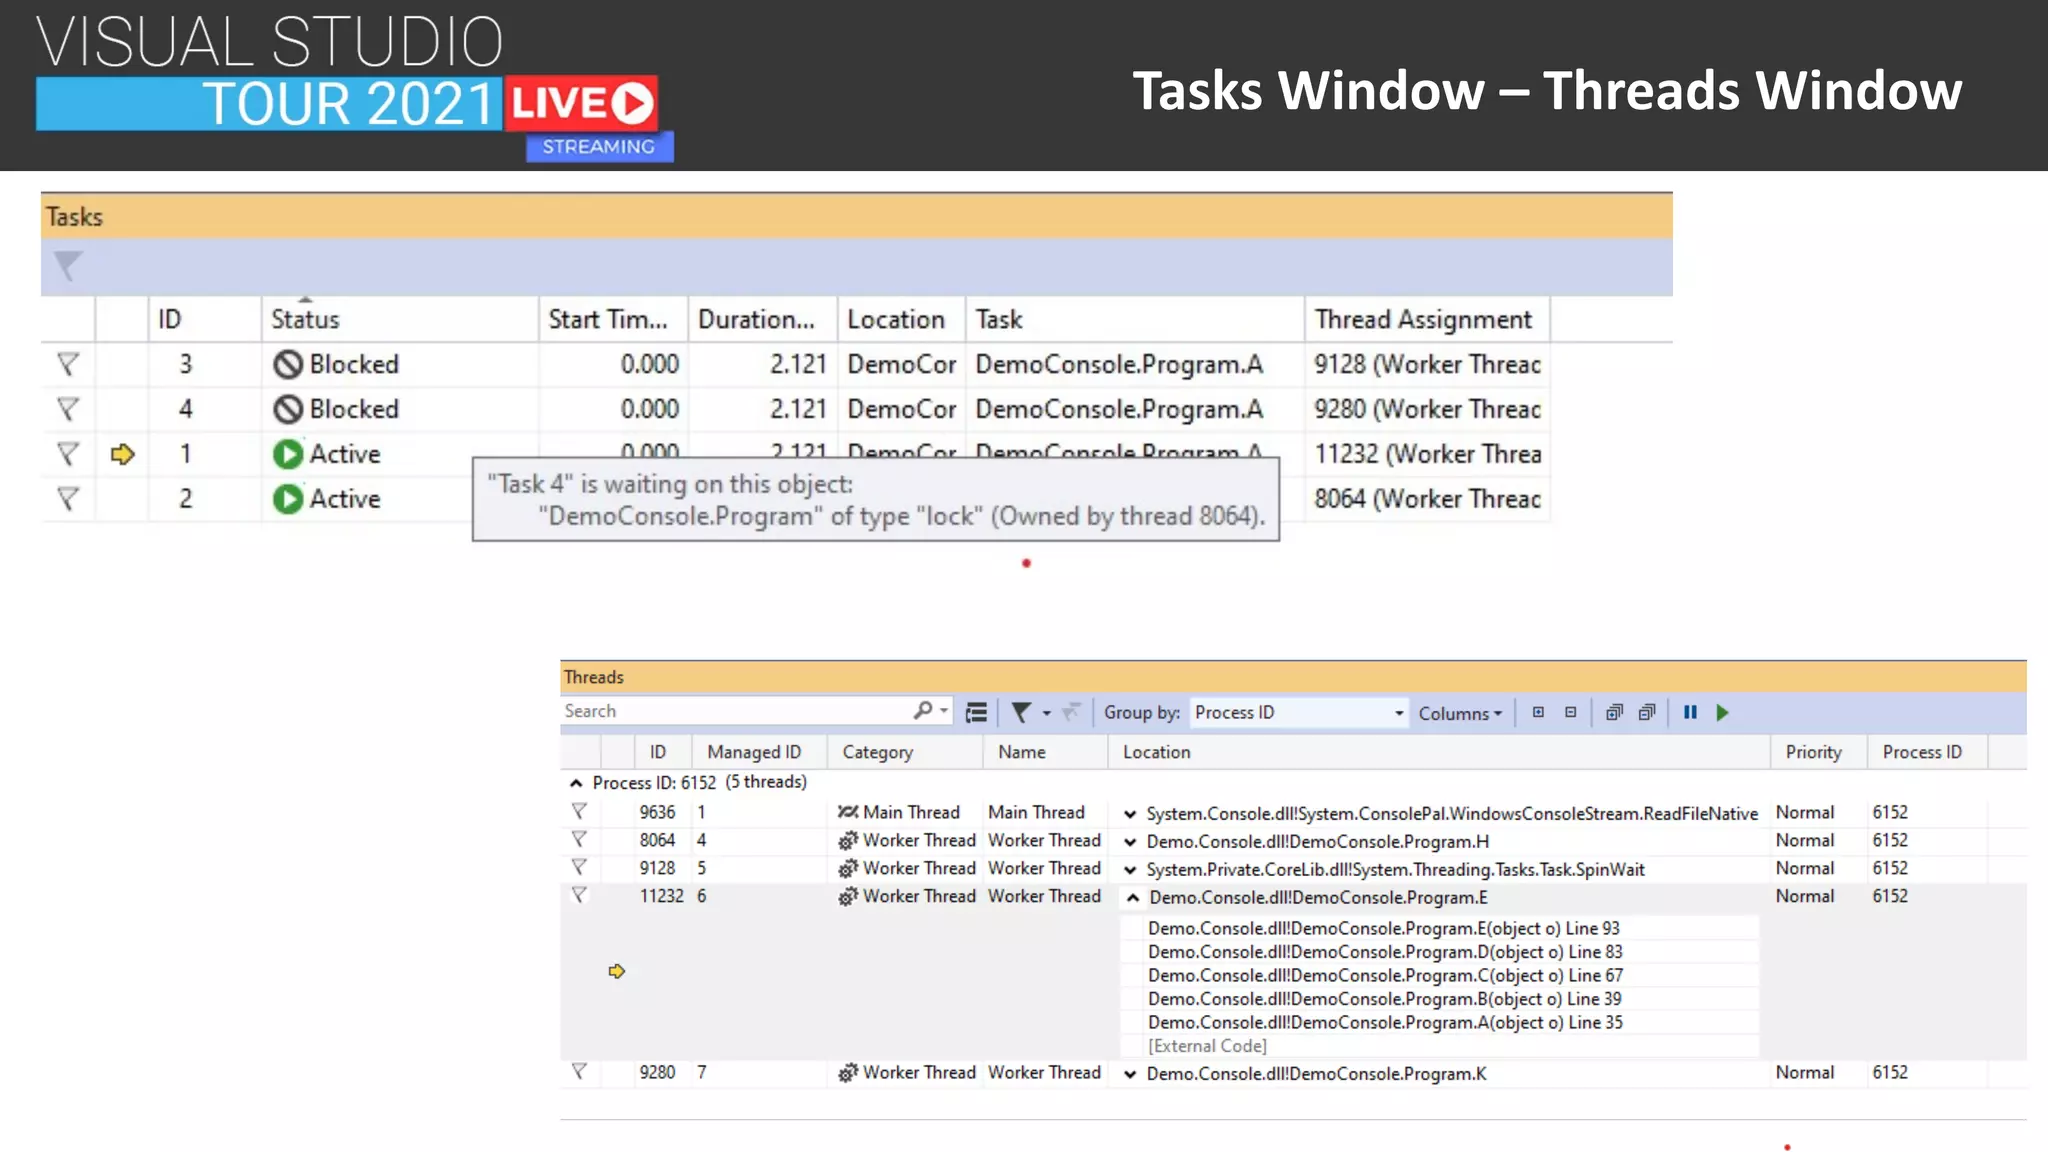Collapse call stack of thread 11232

click(1132, 898)
